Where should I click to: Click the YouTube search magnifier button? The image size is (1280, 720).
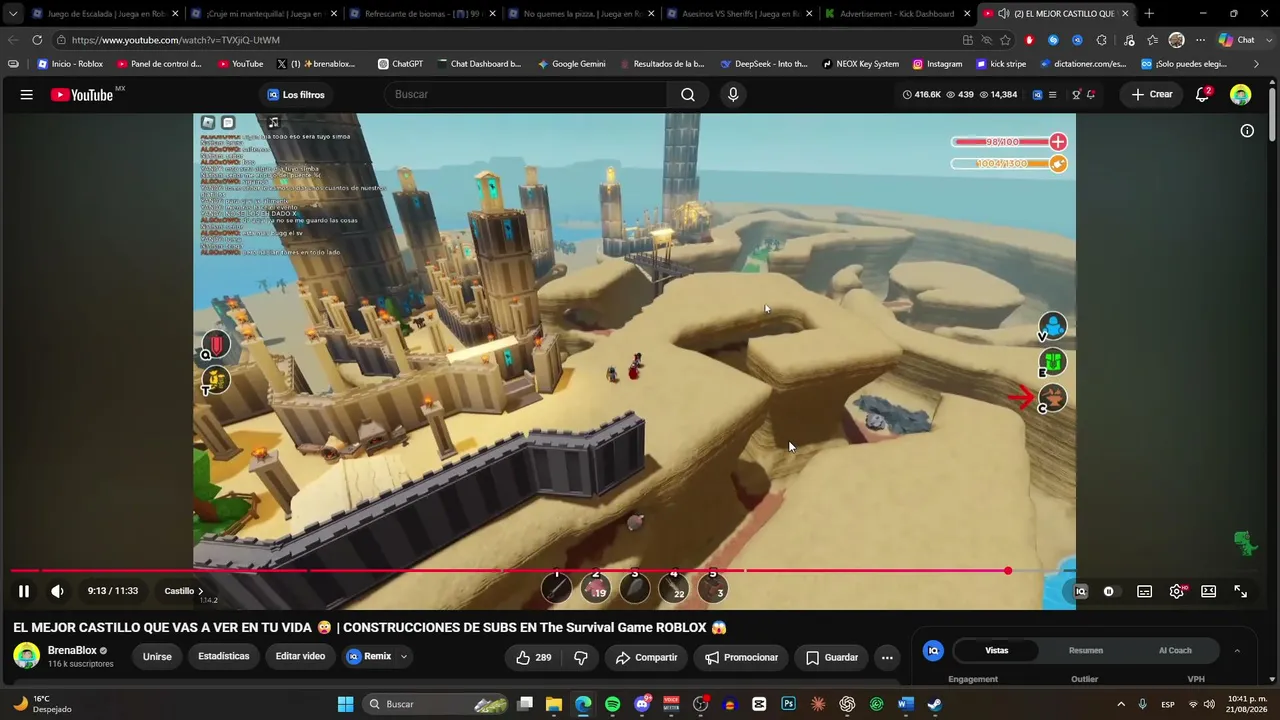coord(688,94)
